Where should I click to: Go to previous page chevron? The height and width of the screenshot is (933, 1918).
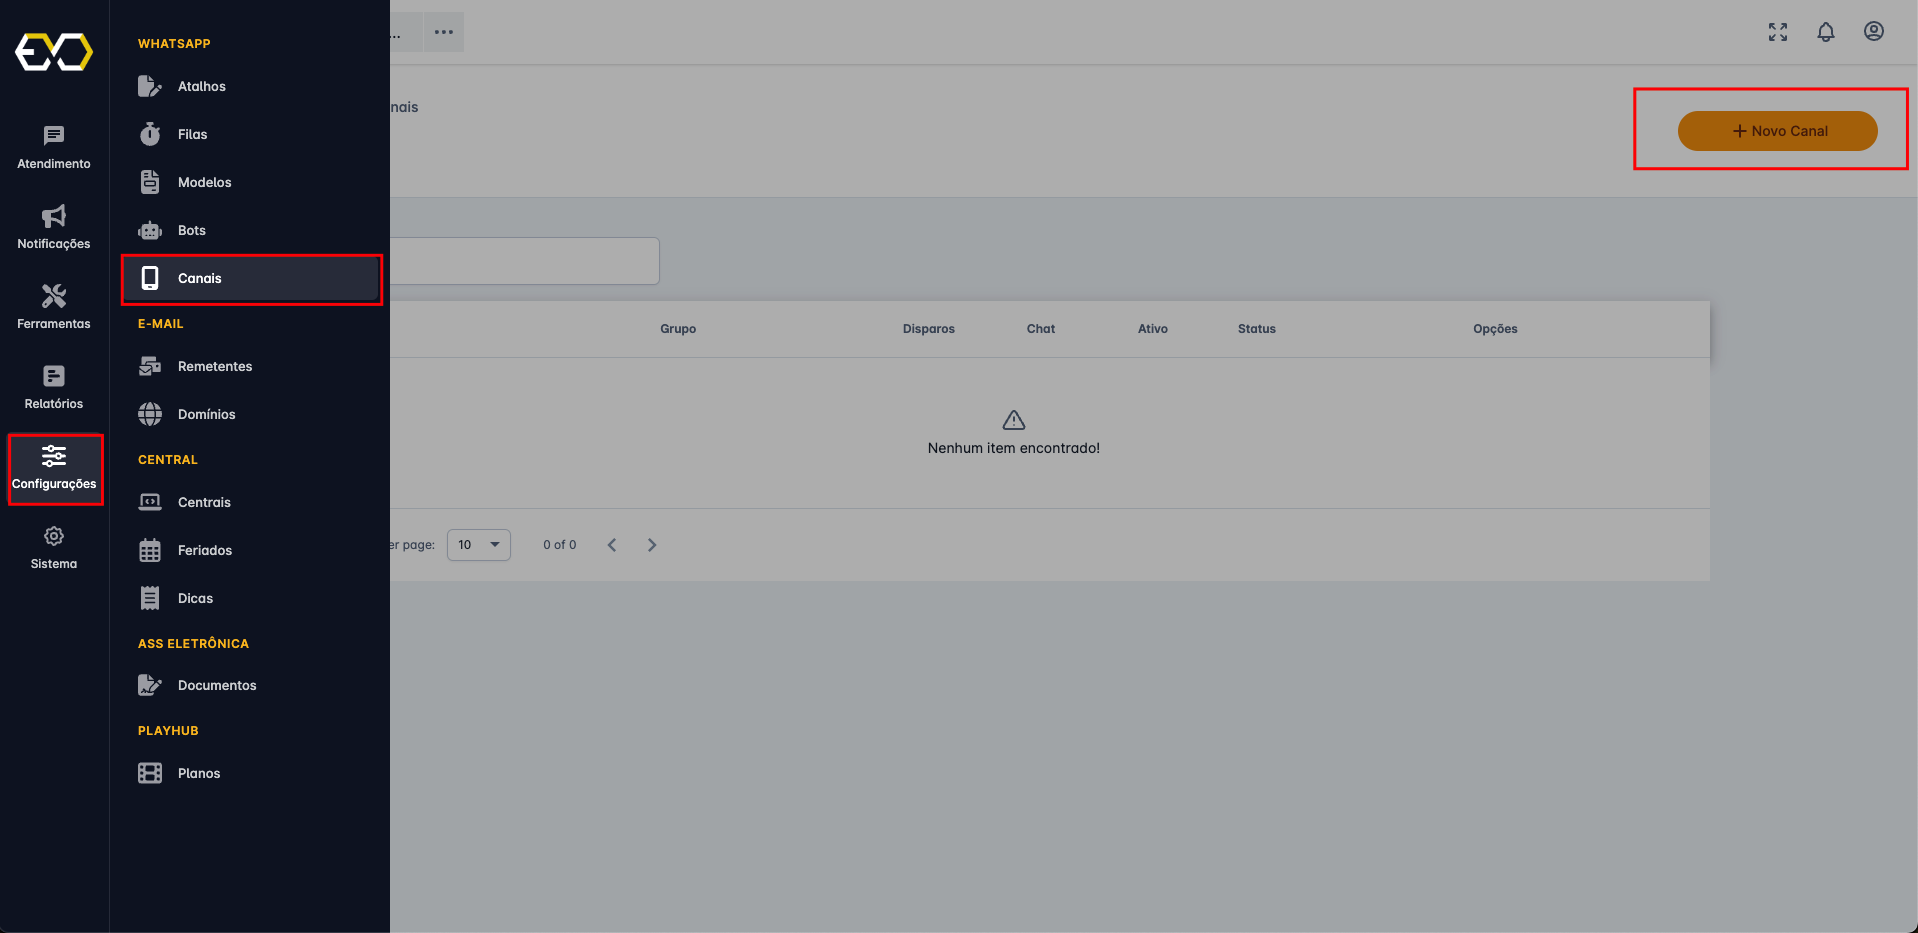612,545
